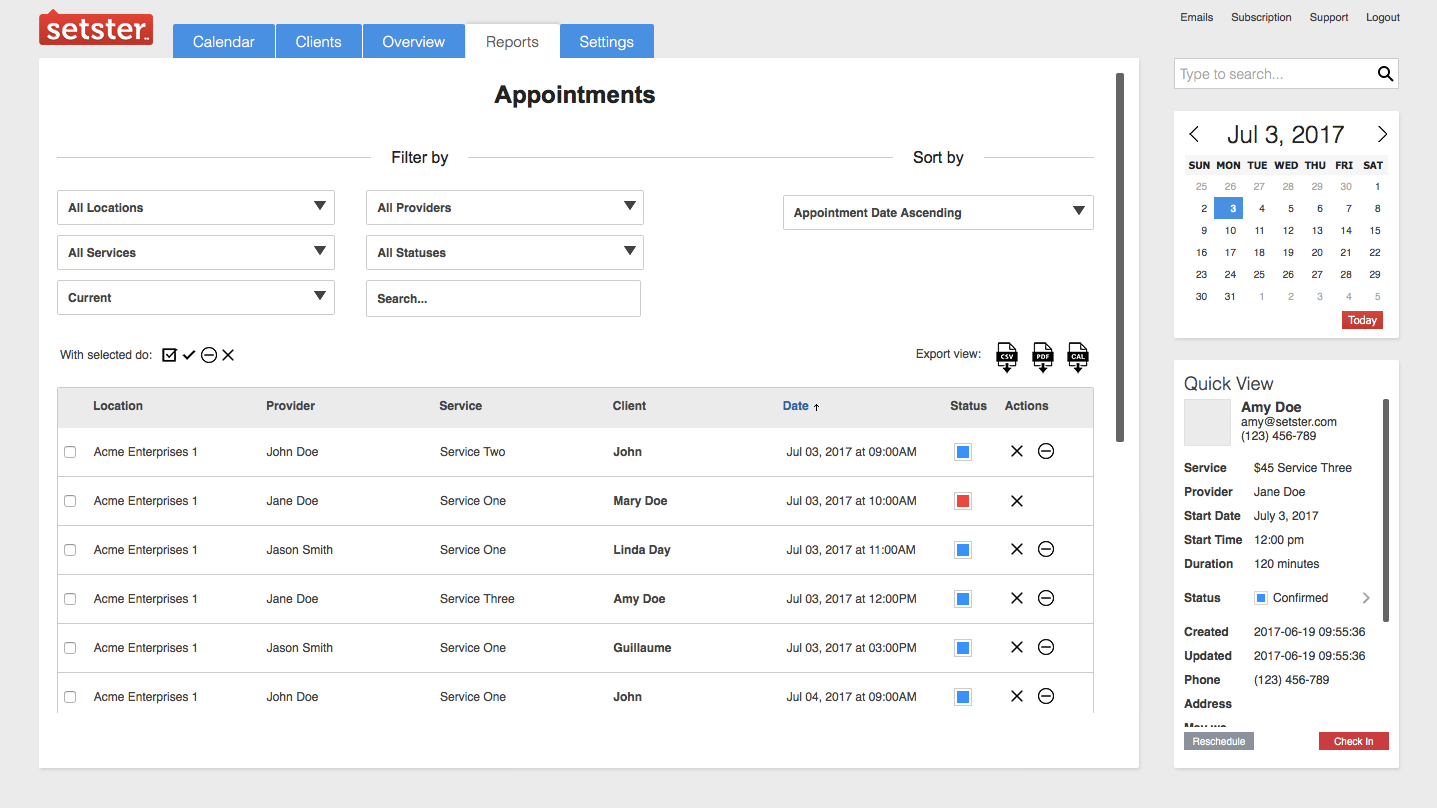Click the search magnifier icon
Screen dimensions: 1437x808
coord(1385,74)
